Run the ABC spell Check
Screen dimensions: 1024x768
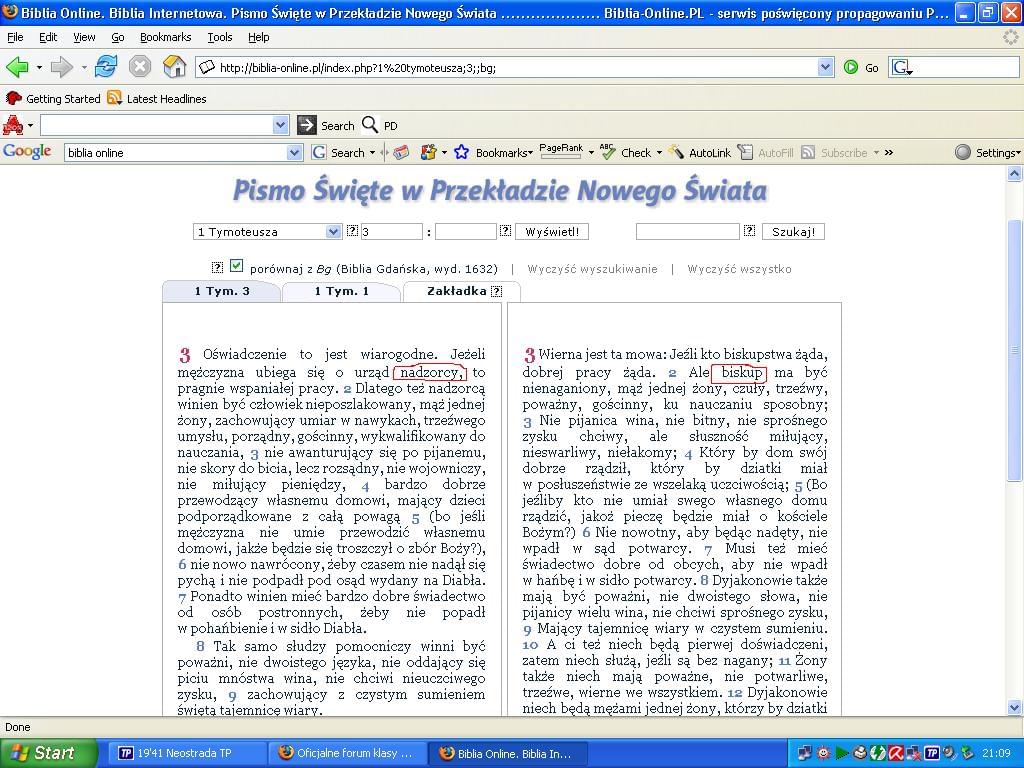[x=626, y=153]
